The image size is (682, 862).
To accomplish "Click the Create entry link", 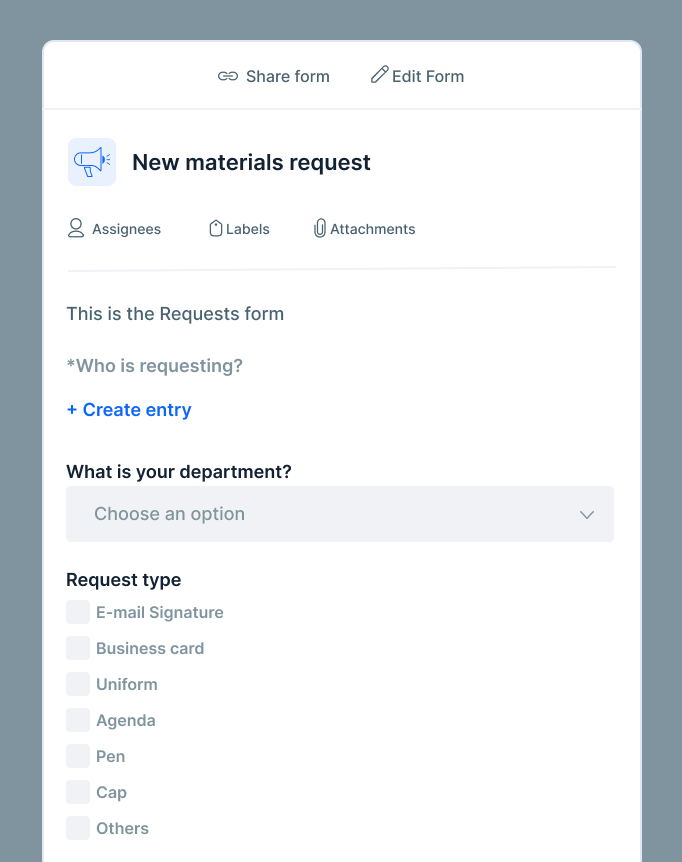I will coord(129,410).
